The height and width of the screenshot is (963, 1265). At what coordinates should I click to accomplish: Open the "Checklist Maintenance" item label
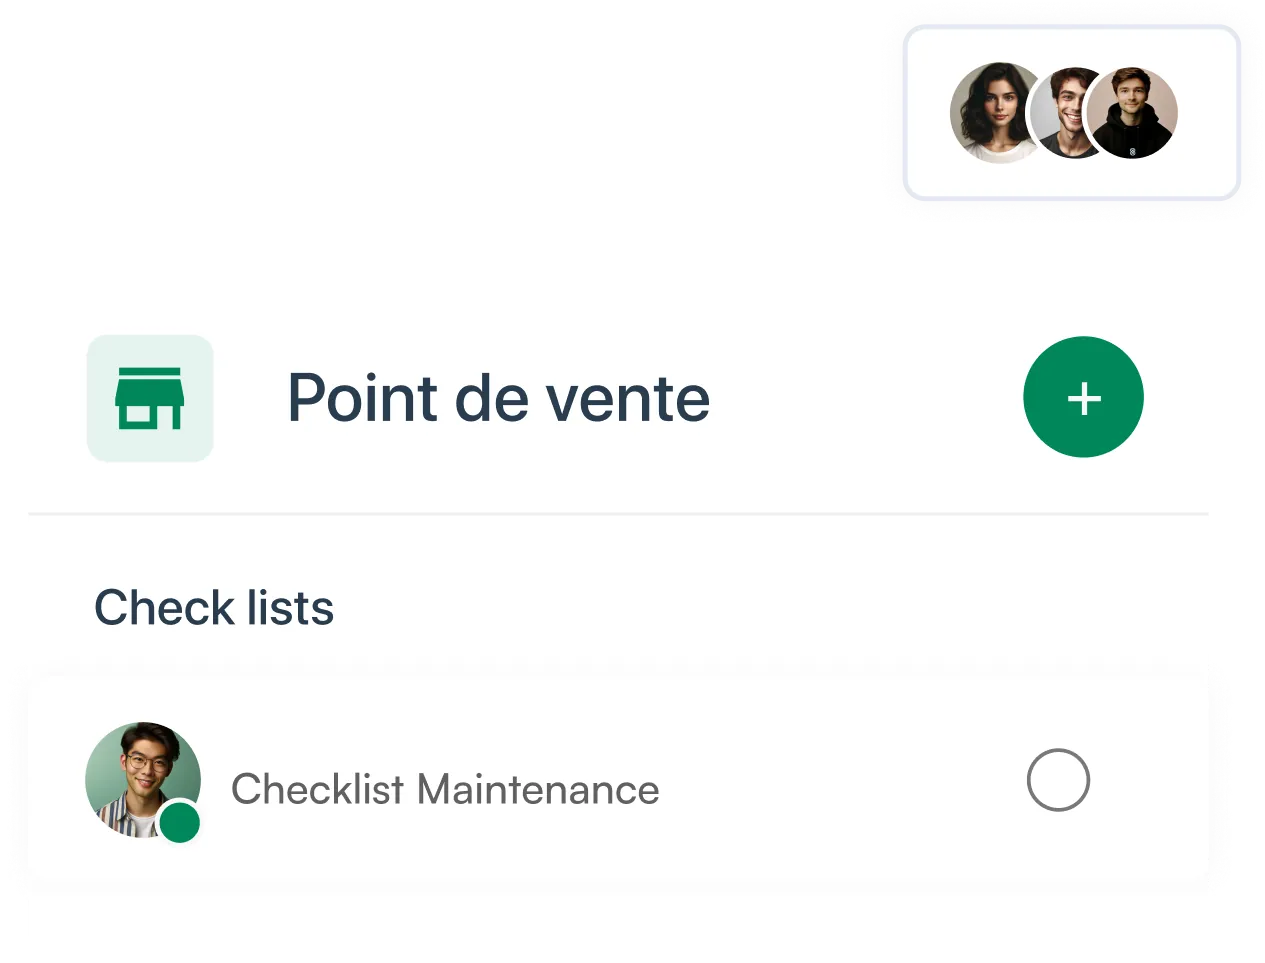(x=444, y=789)
